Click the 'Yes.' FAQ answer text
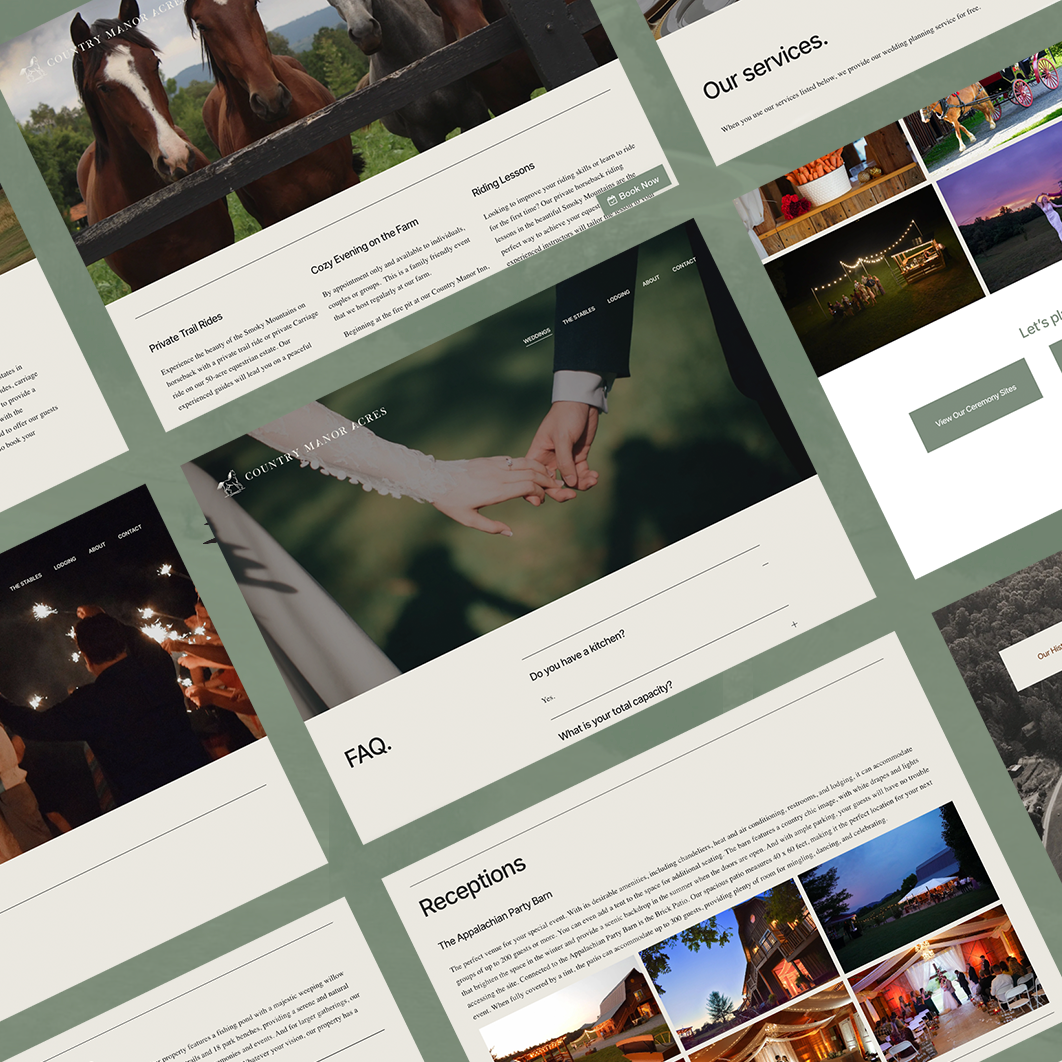 point(548,698)
